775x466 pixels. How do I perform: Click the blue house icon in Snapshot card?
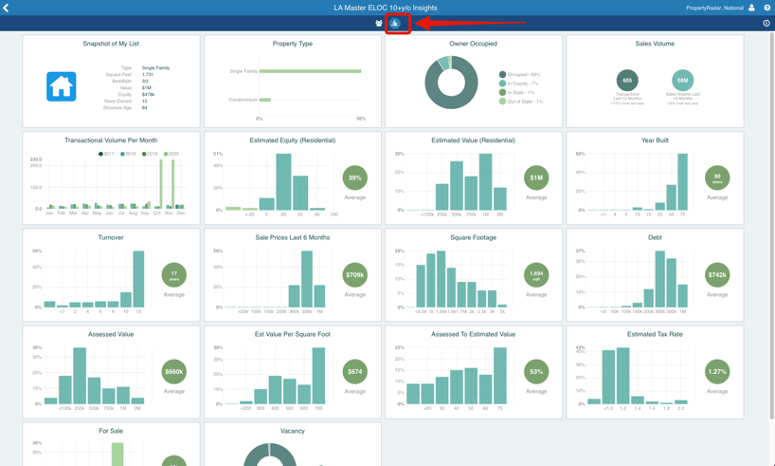point(61,86)
